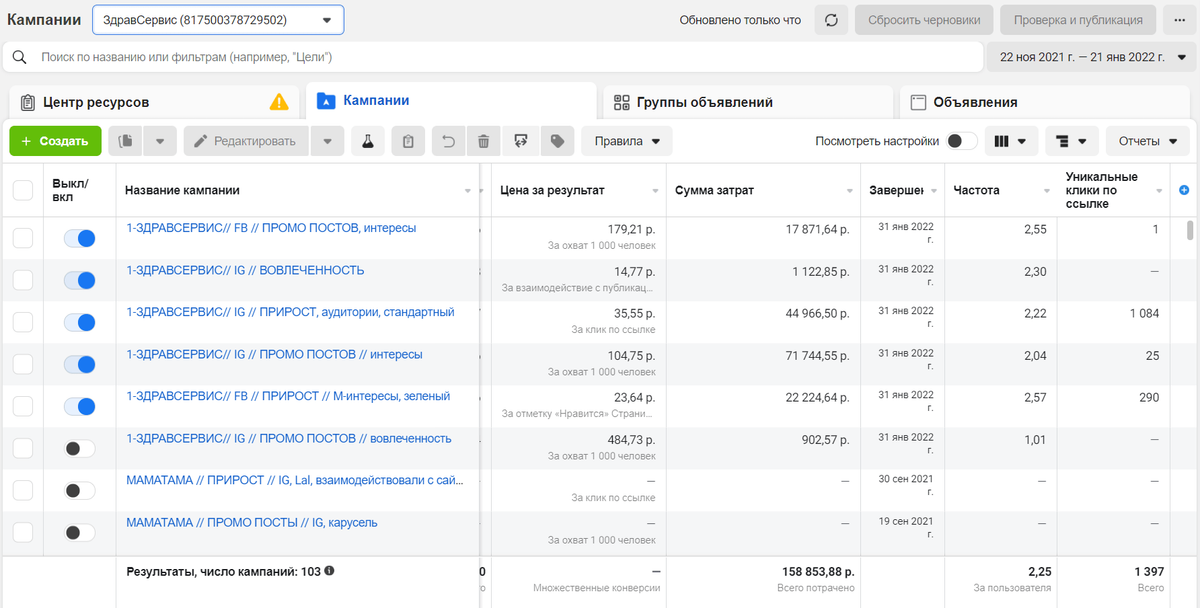Go to the Объявления tab
Image resolution: width=1200 pixels, height=608 pixels.
pos(1046,102)
